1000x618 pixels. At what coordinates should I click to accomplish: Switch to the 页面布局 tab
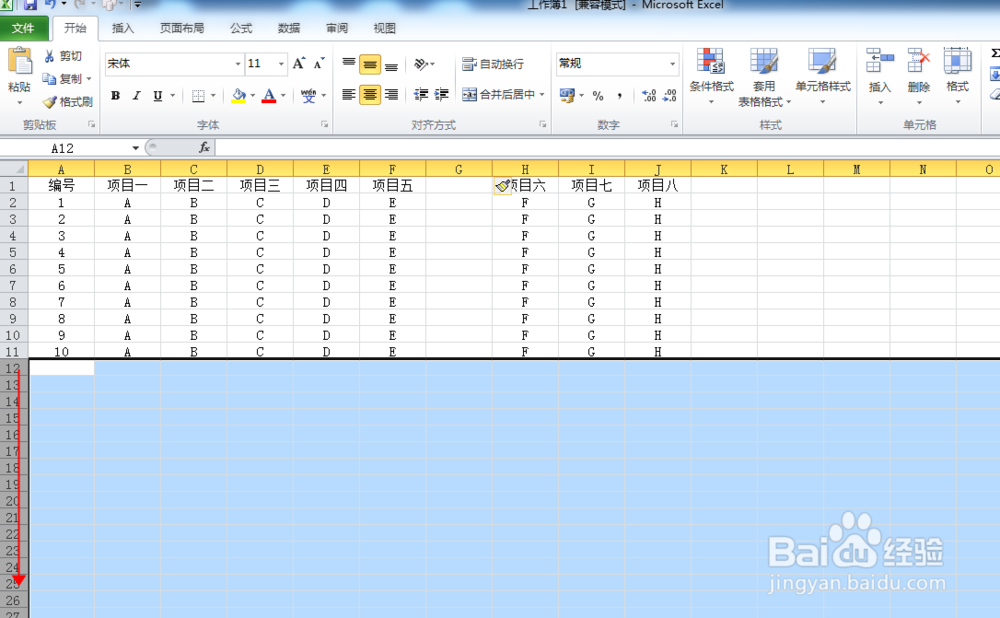click(182, 28)
